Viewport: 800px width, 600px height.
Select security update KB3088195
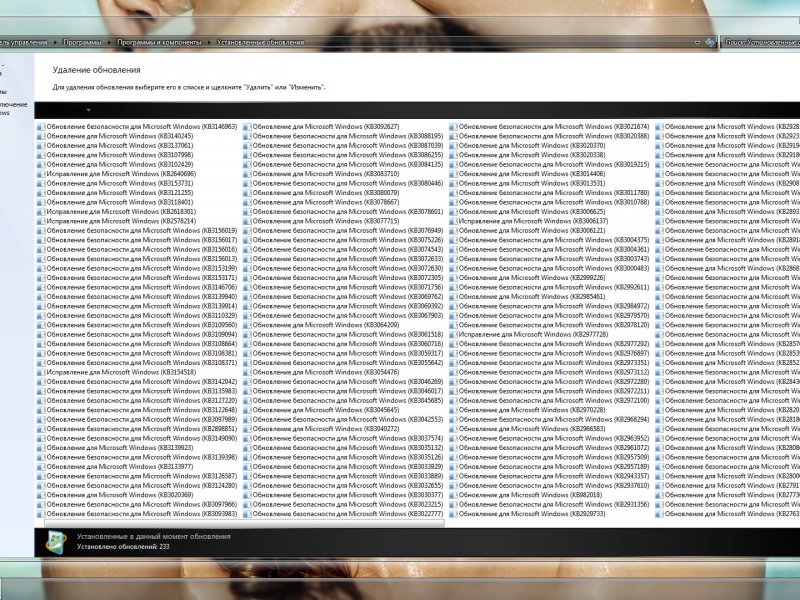click(343, 136)
